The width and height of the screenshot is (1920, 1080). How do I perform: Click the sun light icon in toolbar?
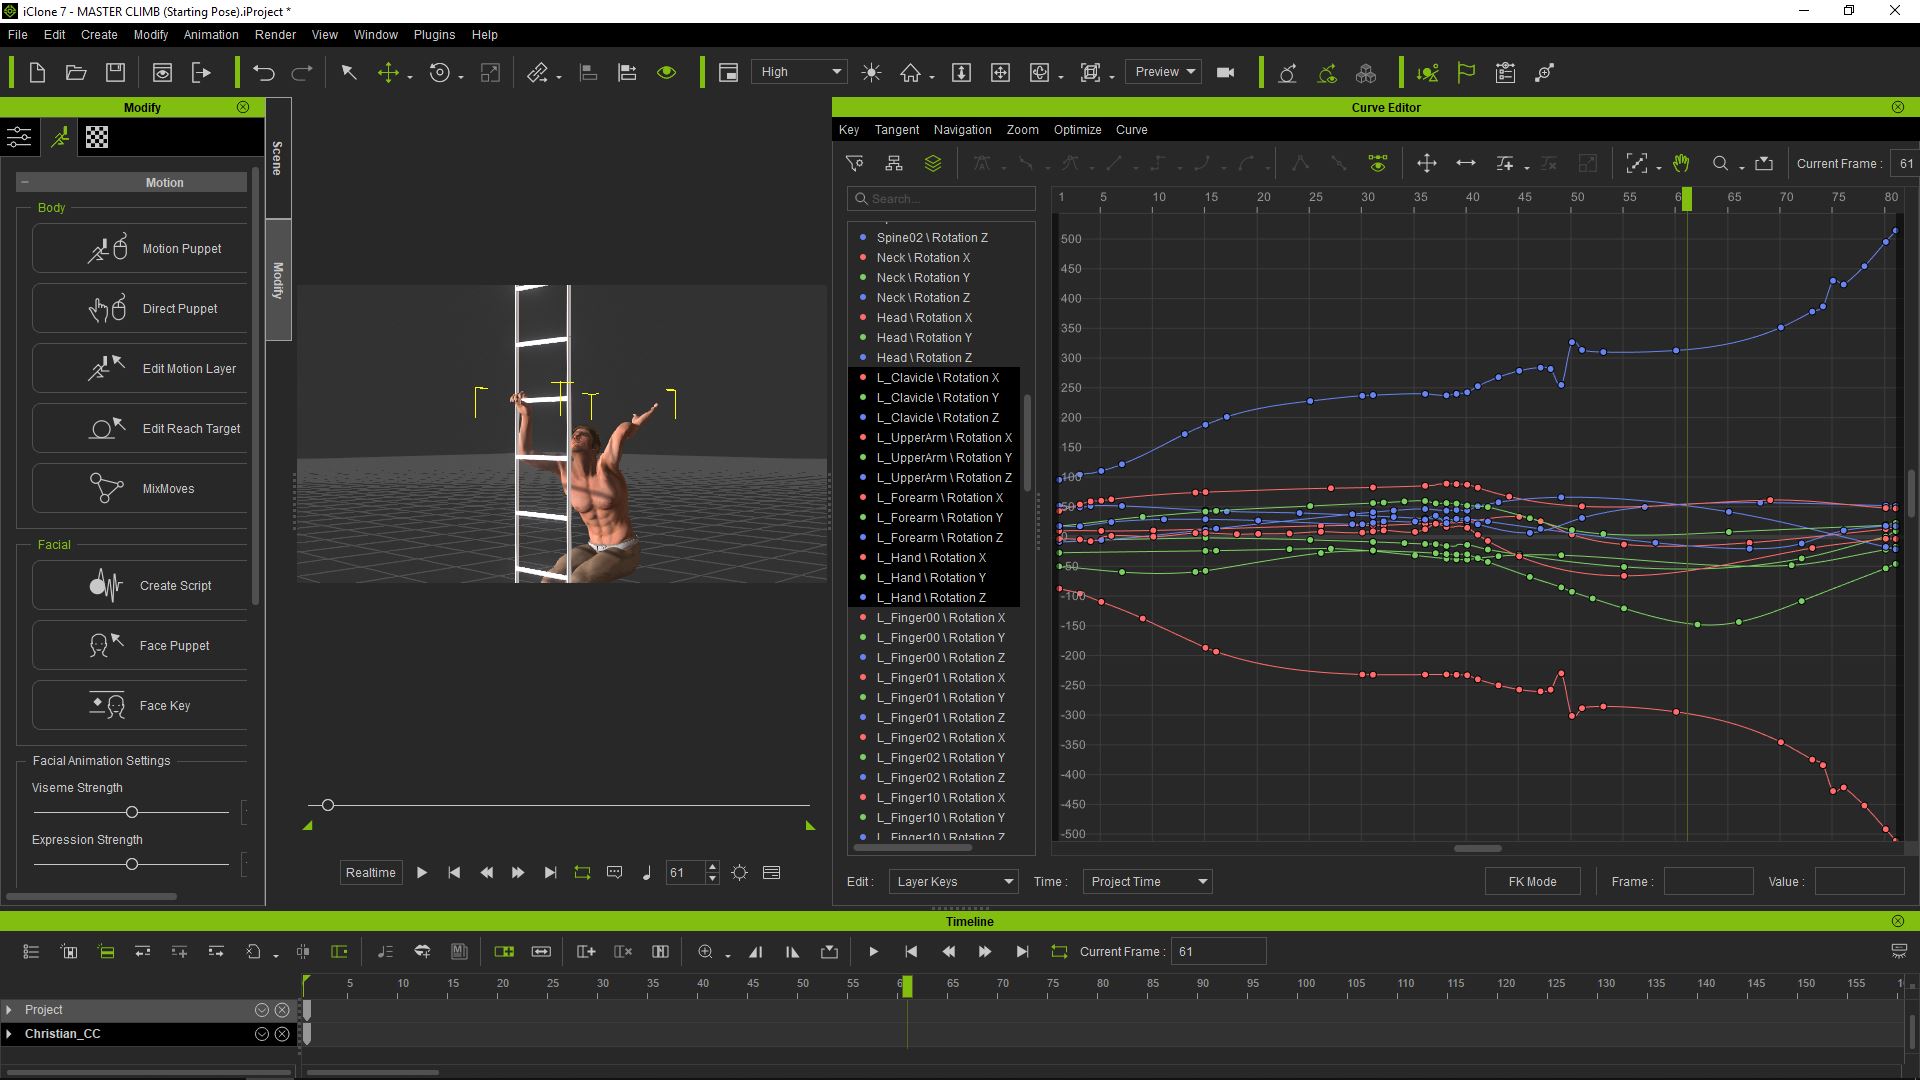pyautogui.click(x=872, y=72)
